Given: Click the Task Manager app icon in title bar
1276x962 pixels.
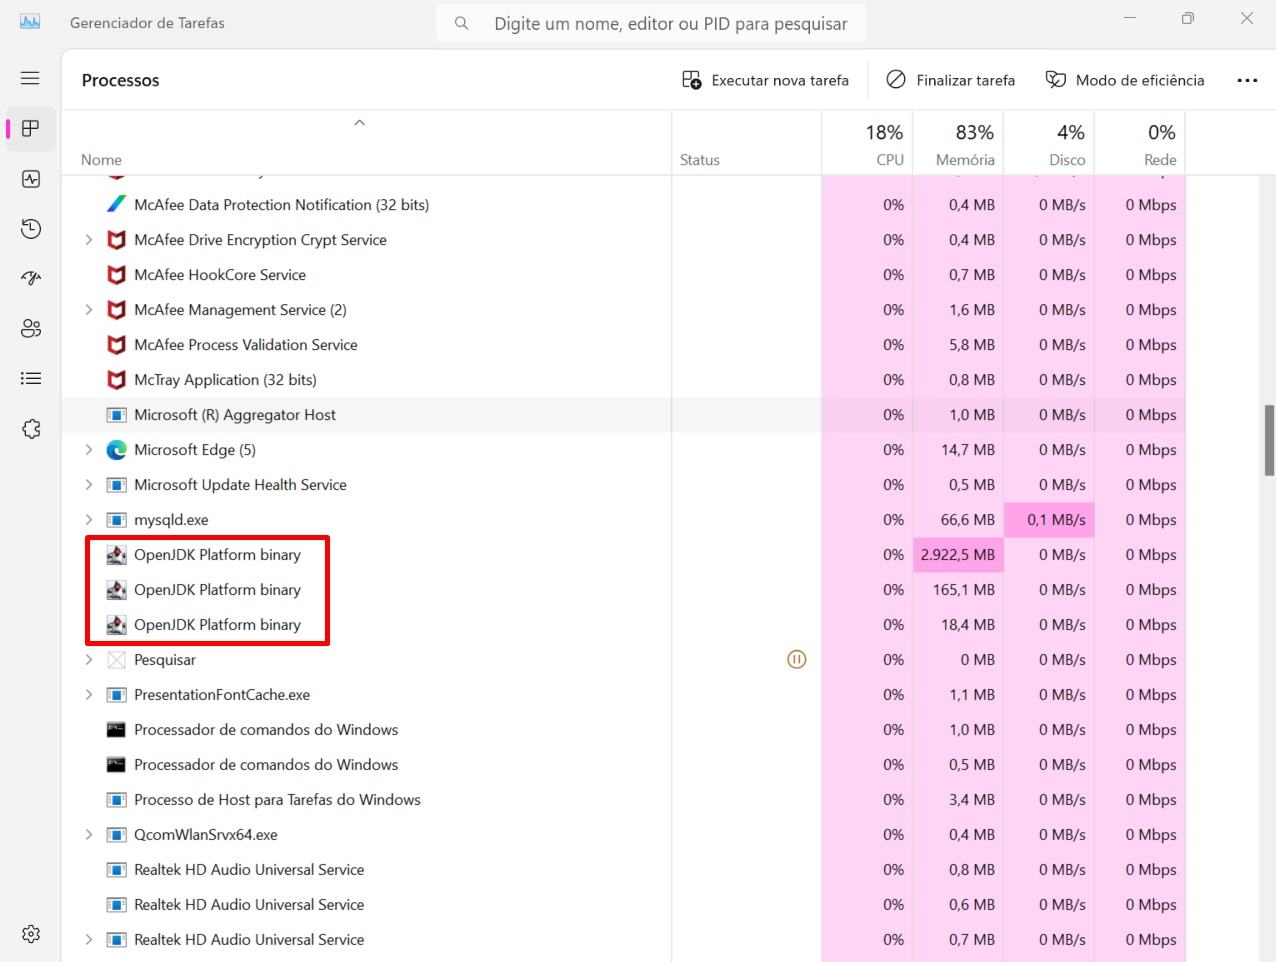Looking at the screenshot, I should (30, 22).
